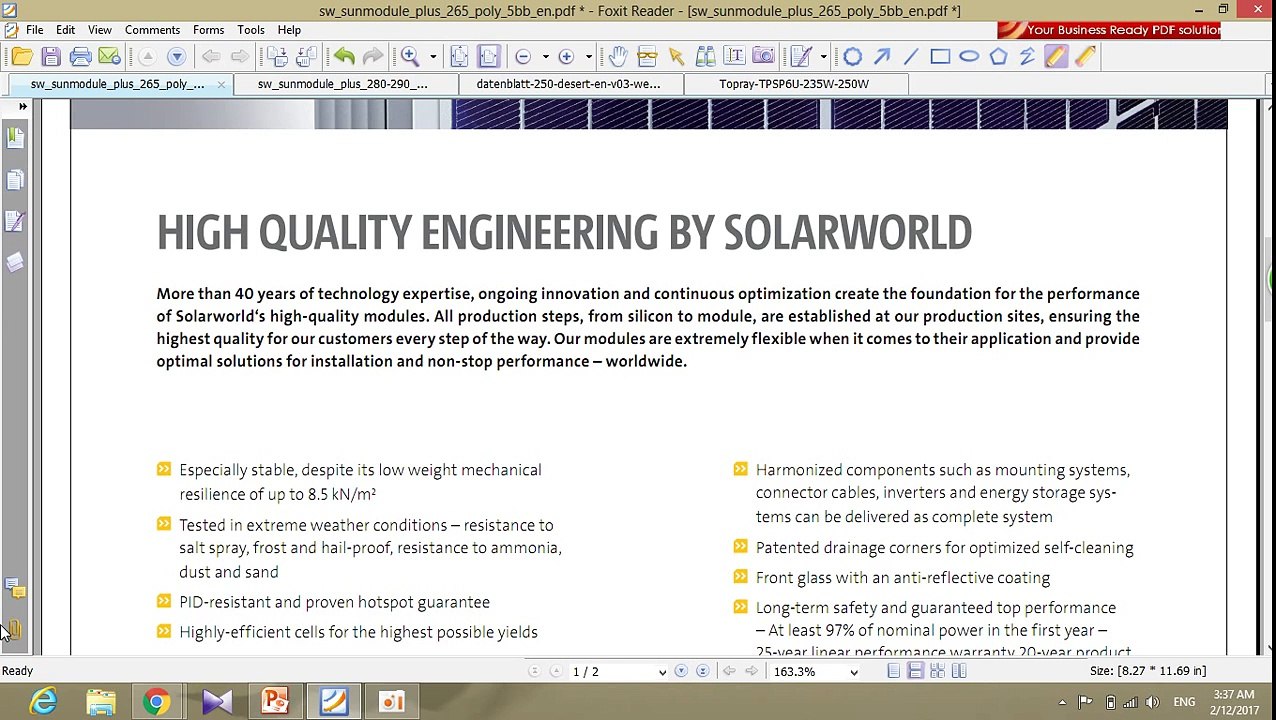The height and width of the screenshot is (720, 1276).
Task: Expand the navigation panel arrow
Action: [22, 106]
